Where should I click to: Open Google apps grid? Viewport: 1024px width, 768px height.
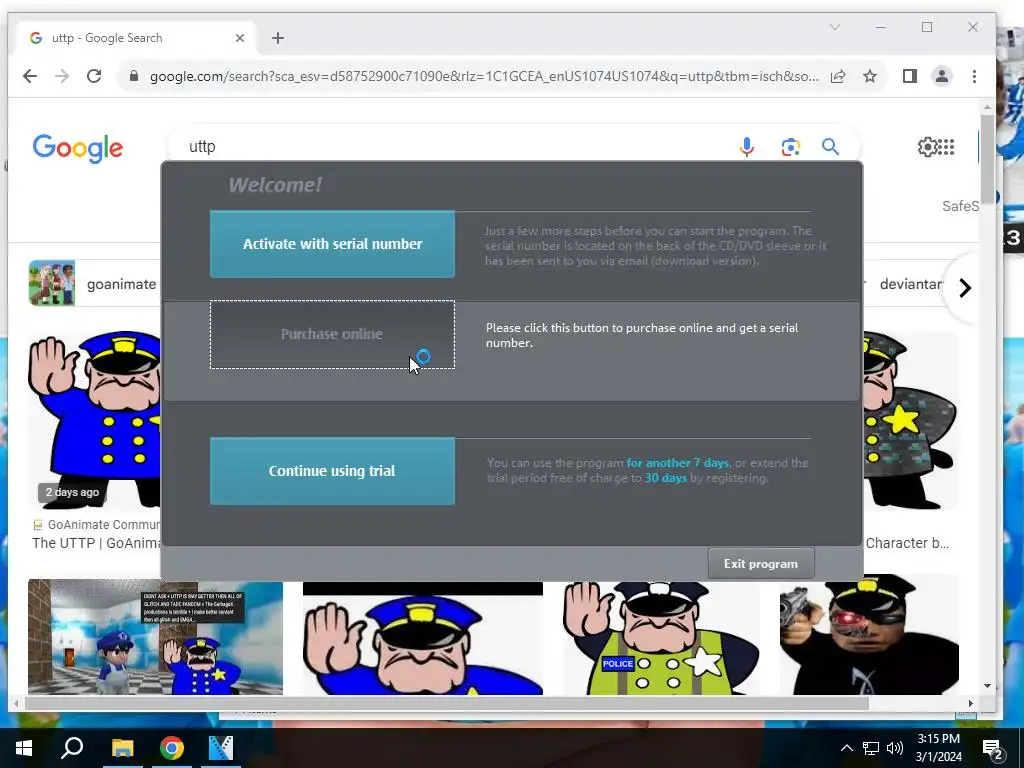(947, 147)
